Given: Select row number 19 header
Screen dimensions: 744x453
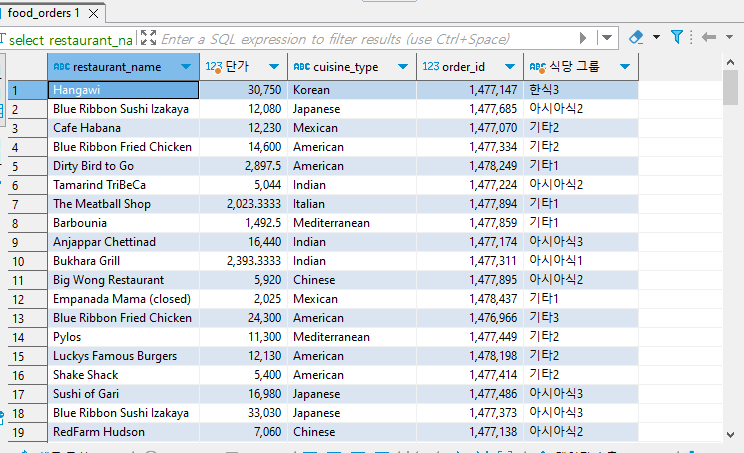Looking at the screenshot, I should click(28, 432).
